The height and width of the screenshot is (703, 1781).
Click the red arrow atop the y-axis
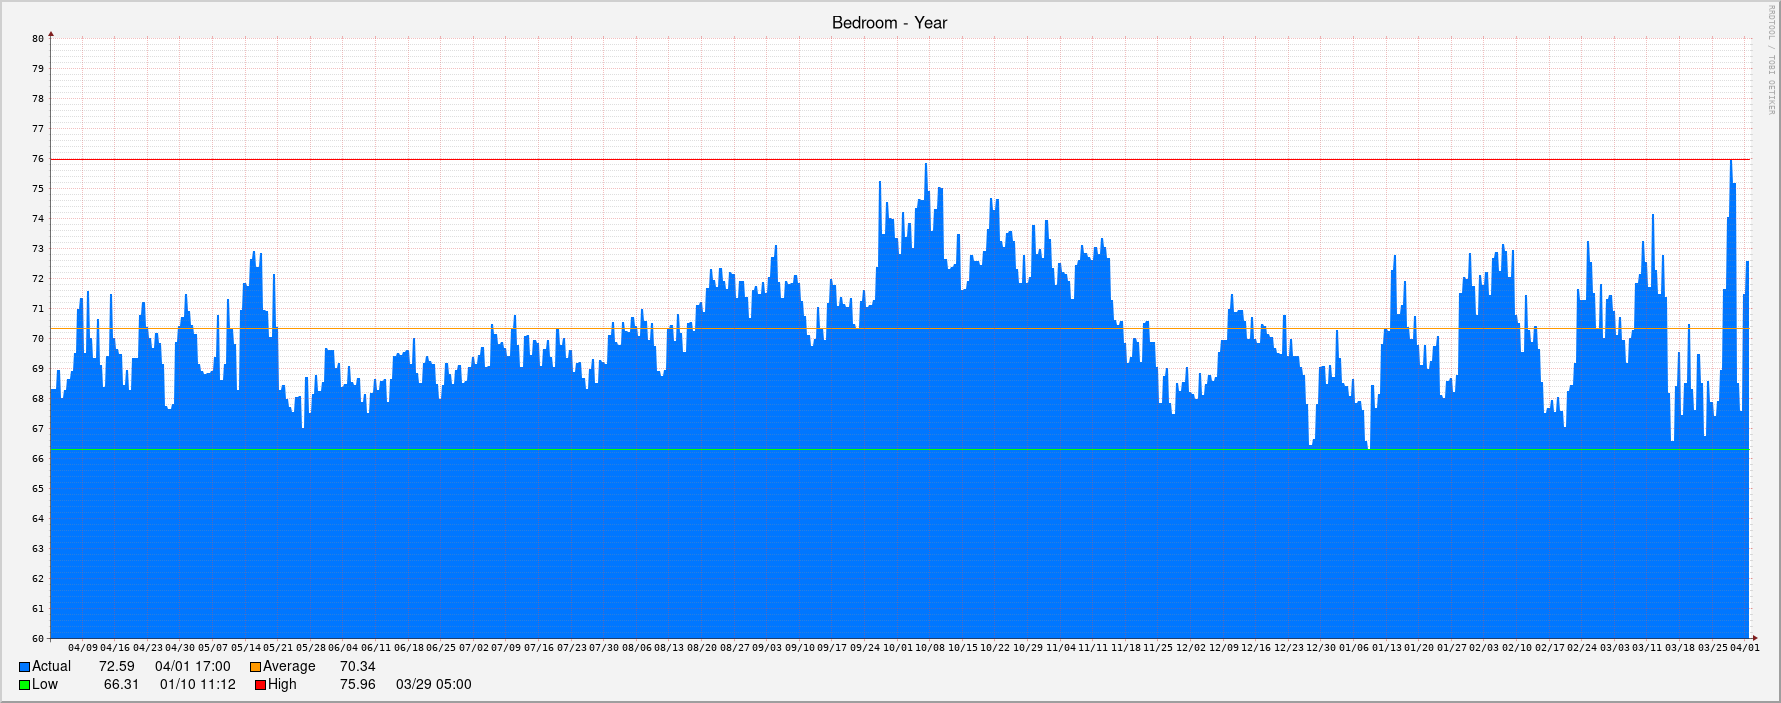coord(51,35)
